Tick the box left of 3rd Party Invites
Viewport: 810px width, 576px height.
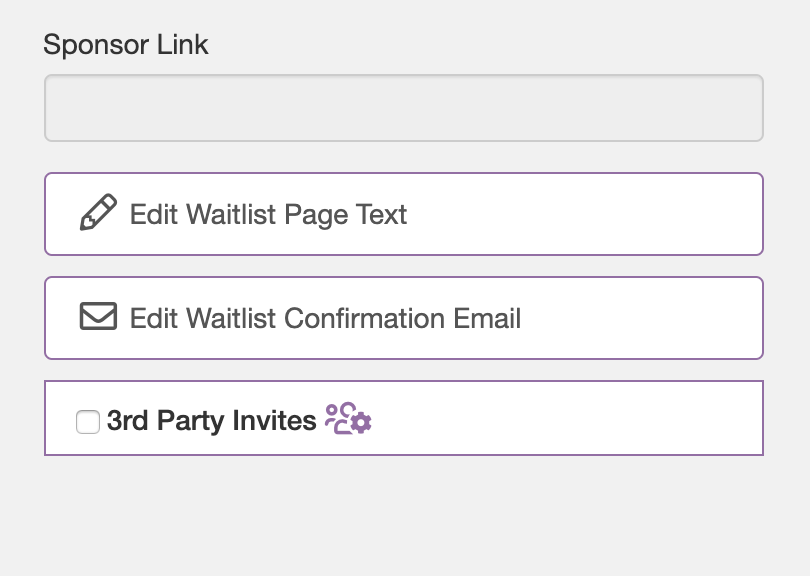pos(88,422)
